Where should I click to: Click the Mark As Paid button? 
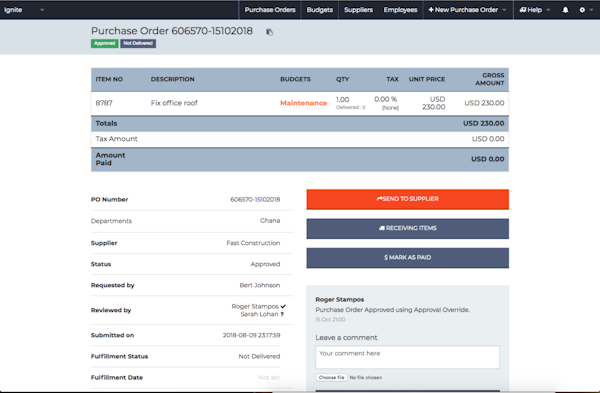point(408,258)
